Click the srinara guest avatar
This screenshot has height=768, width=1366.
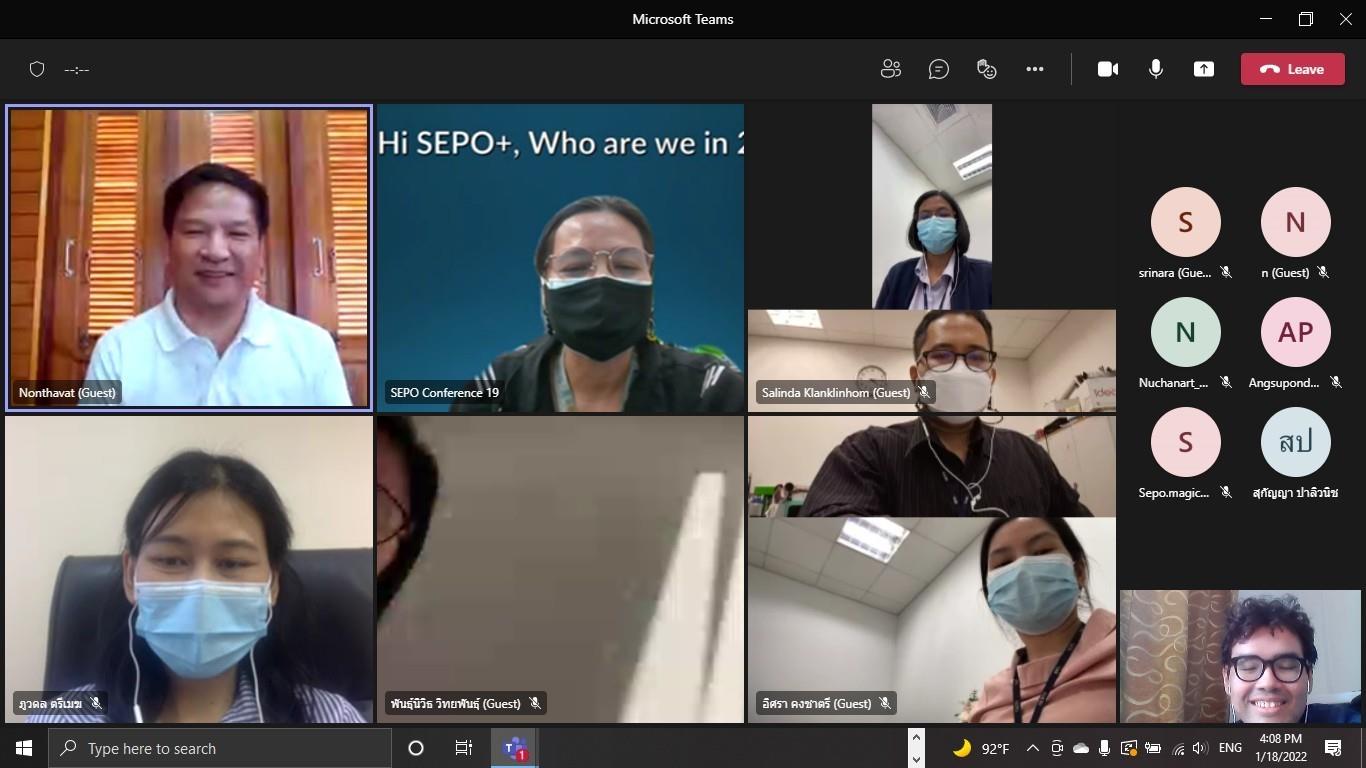tap(1185, 222)
